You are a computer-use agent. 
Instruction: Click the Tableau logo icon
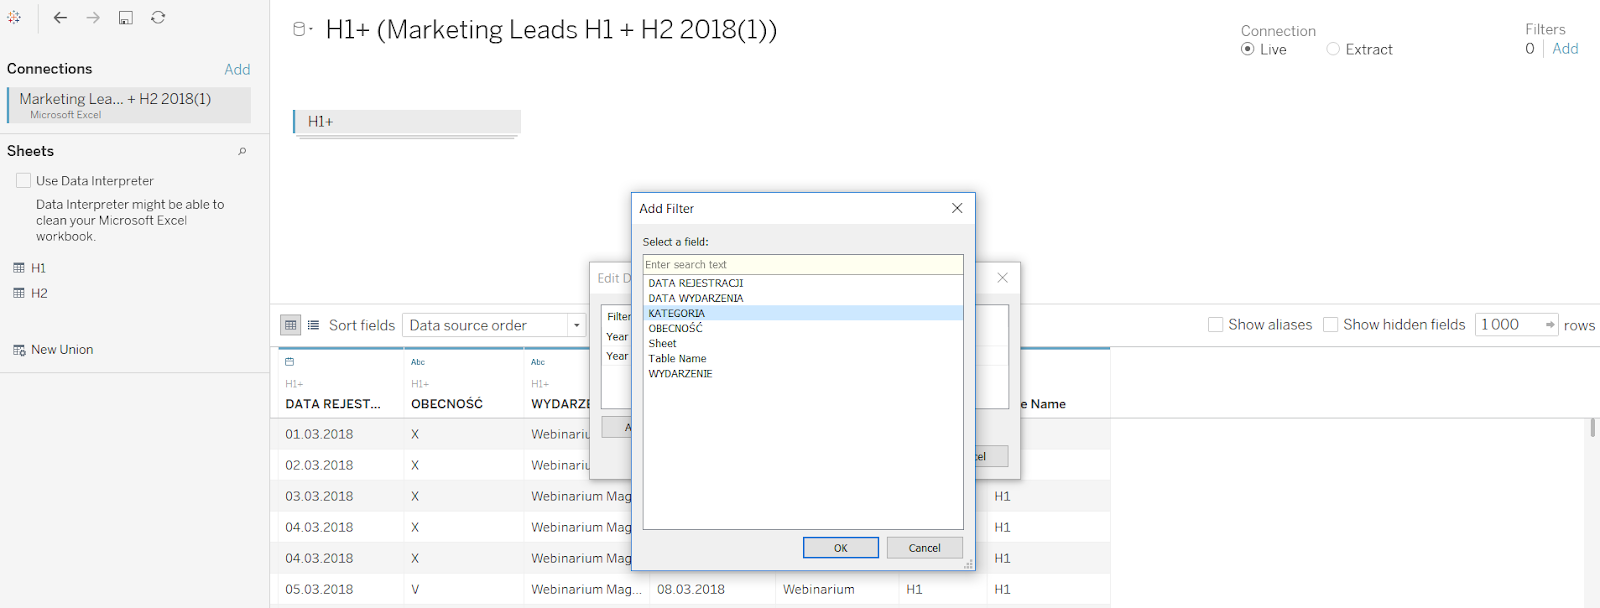coord(14,17)
